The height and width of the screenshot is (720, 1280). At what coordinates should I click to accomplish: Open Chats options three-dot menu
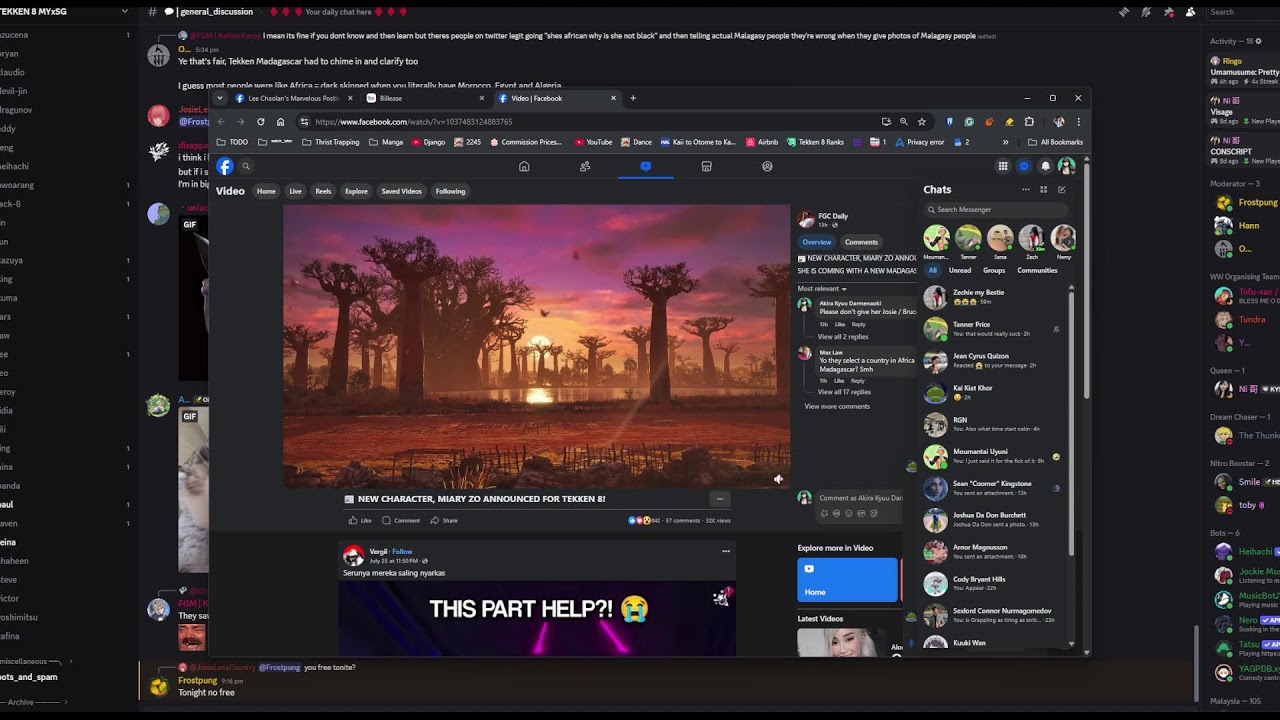click(x=1025, y=190)
